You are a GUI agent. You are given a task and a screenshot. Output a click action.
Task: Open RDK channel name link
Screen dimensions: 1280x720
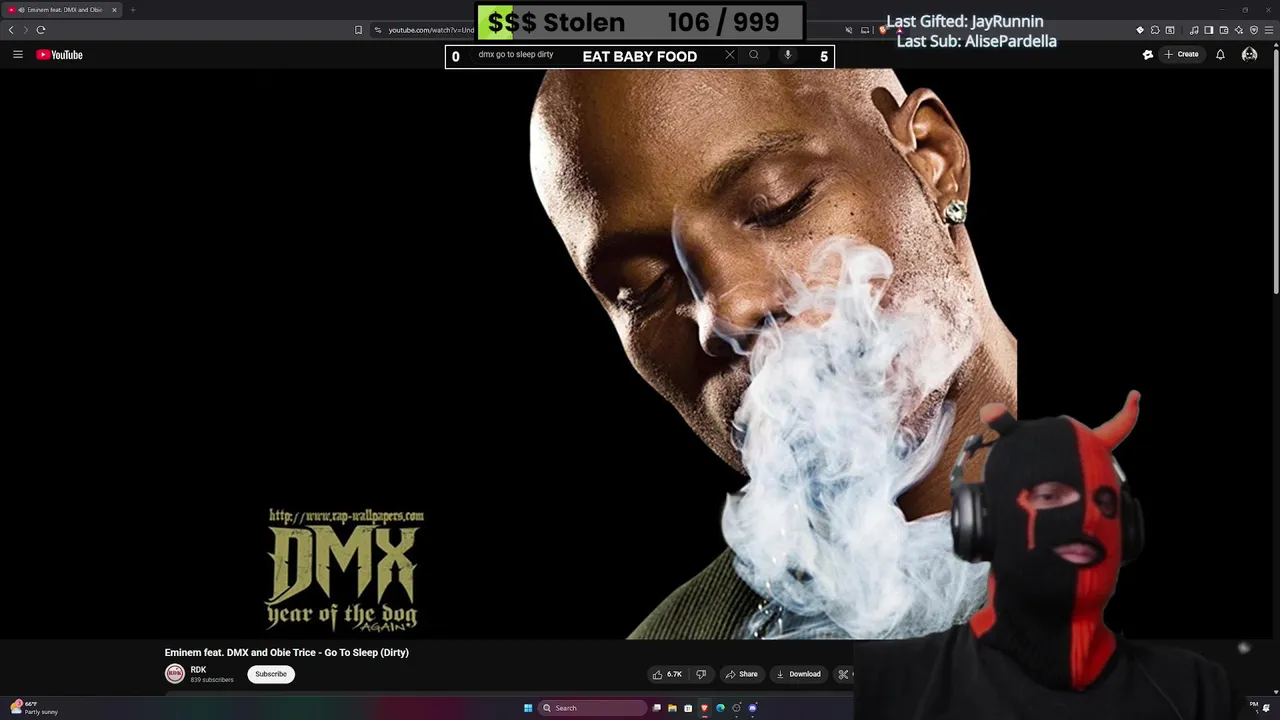(x=198, y=670)
